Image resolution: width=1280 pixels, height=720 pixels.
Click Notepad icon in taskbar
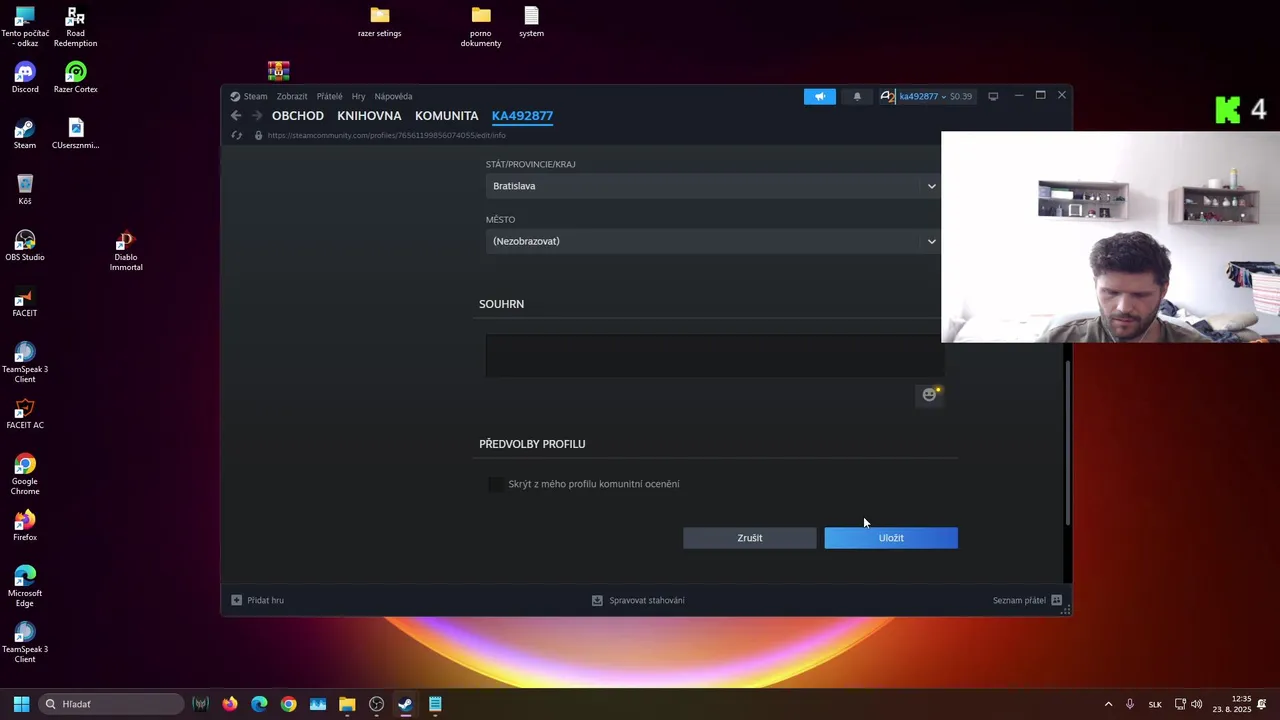tap(435, 704)
